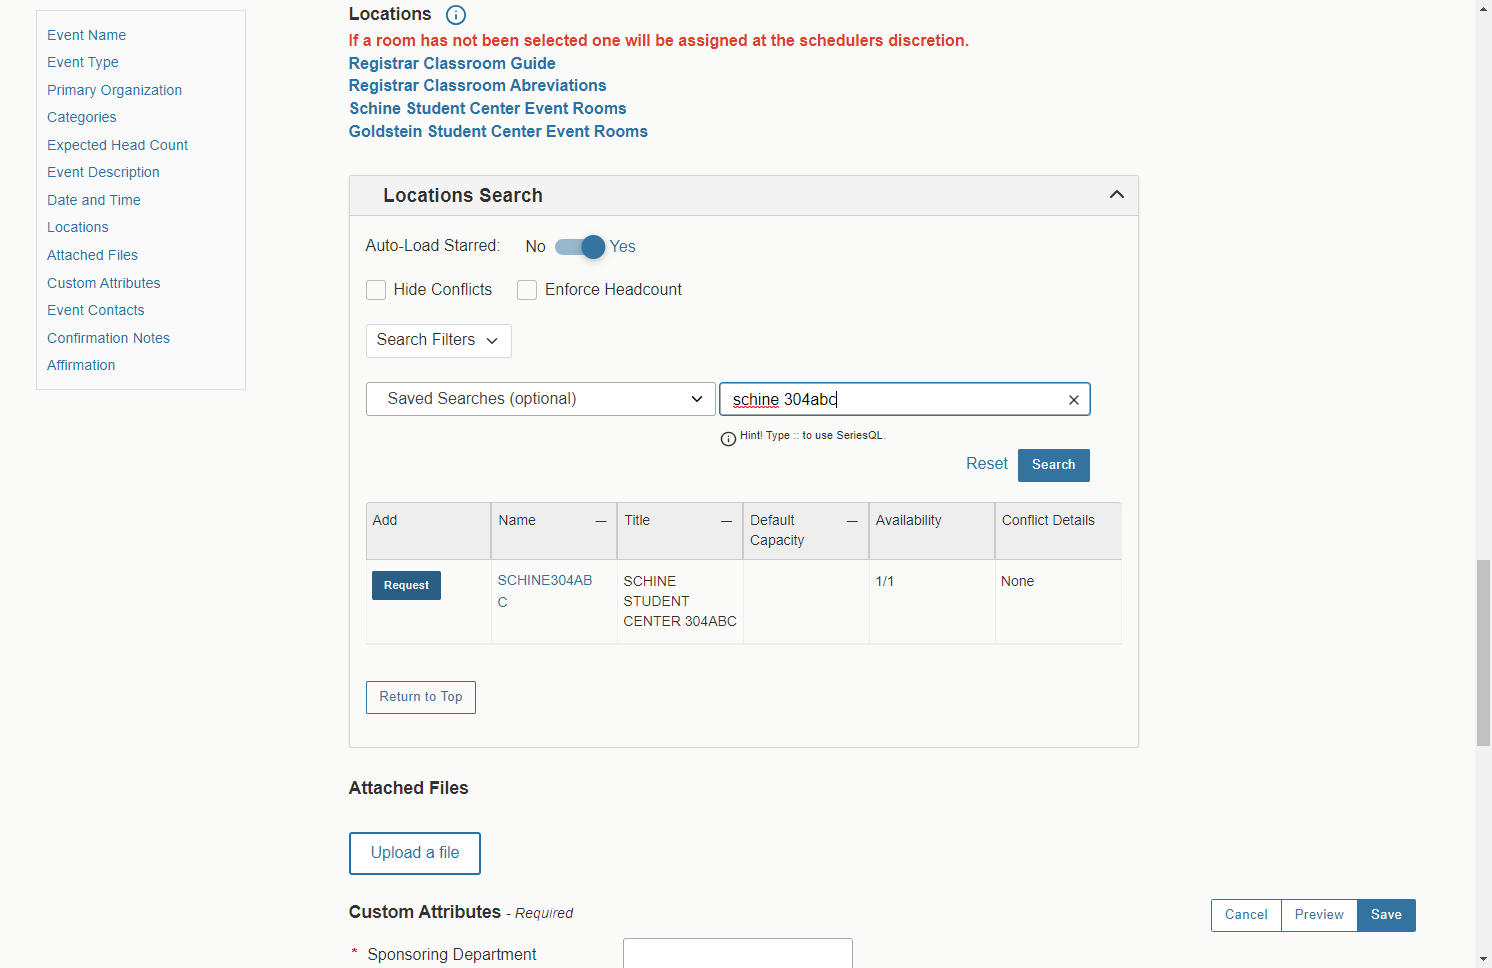1492x968 pixels.
Task: Click the Upload a file button
Action: tap(415, 853)
